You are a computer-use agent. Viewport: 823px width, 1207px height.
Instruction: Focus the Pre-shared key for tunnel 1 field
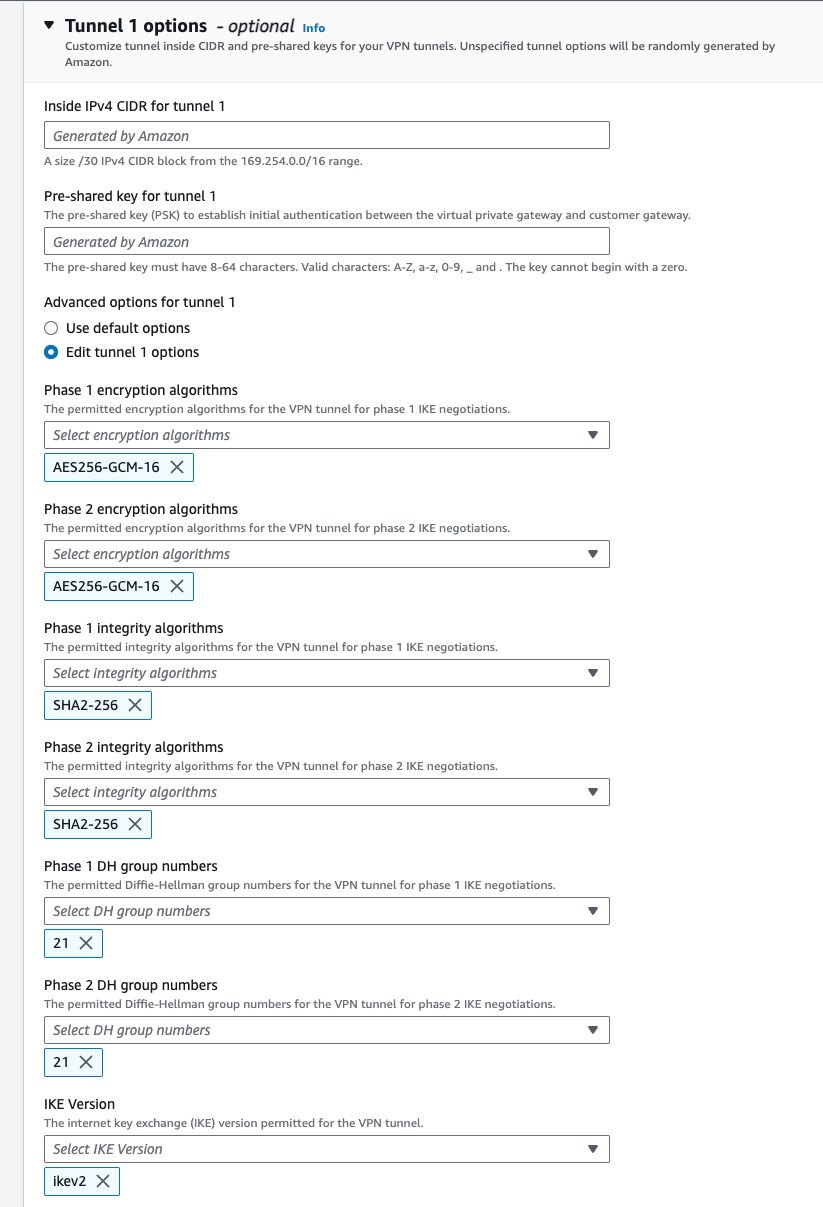coord(326,242)
